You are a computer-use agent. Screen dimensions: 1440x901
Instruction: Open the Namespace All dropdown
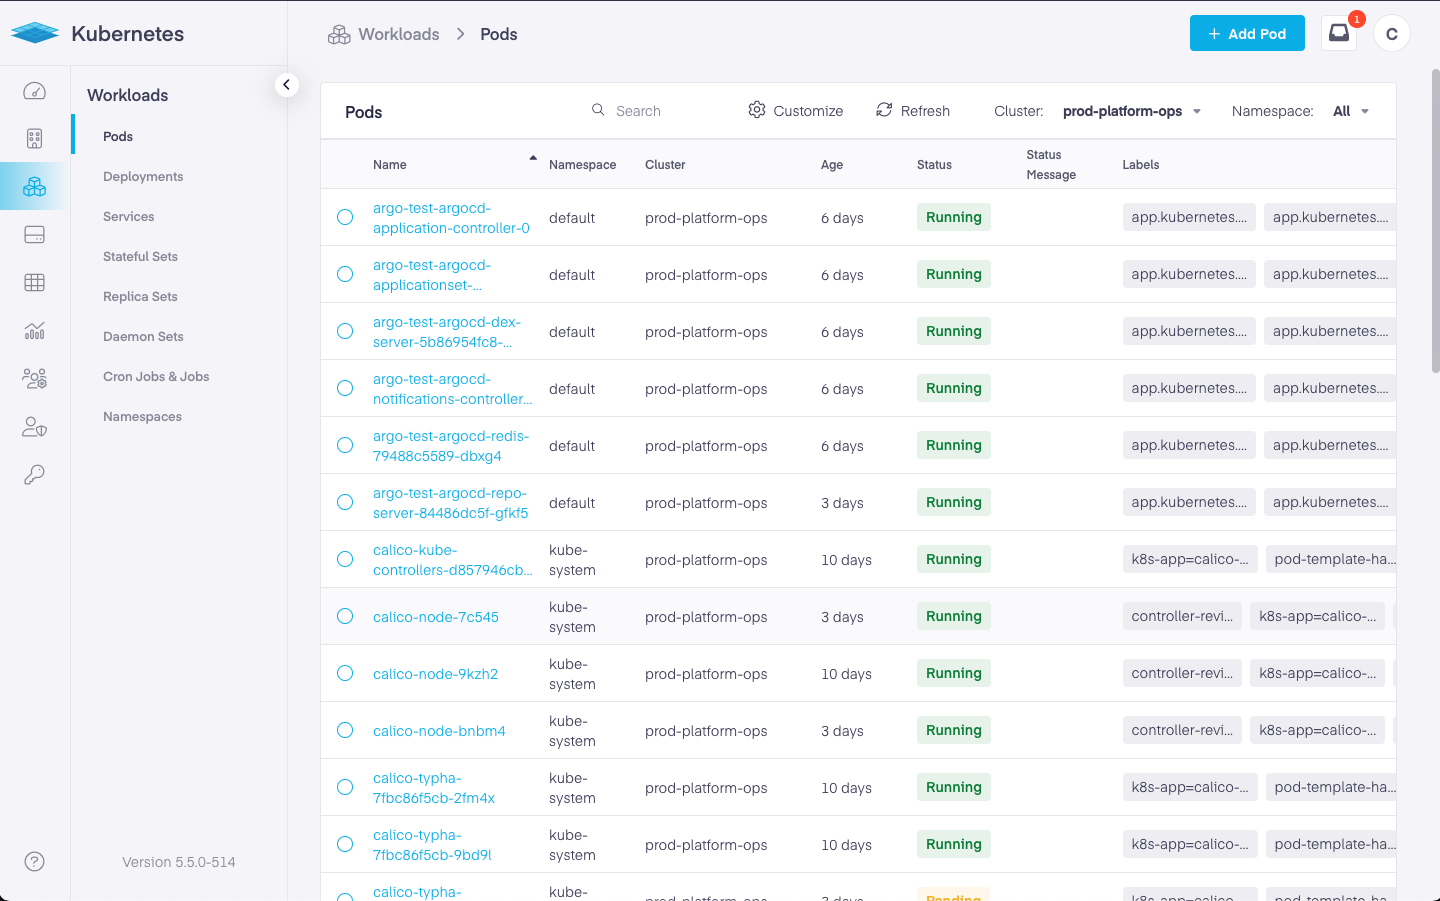(x=1350, y=111)
